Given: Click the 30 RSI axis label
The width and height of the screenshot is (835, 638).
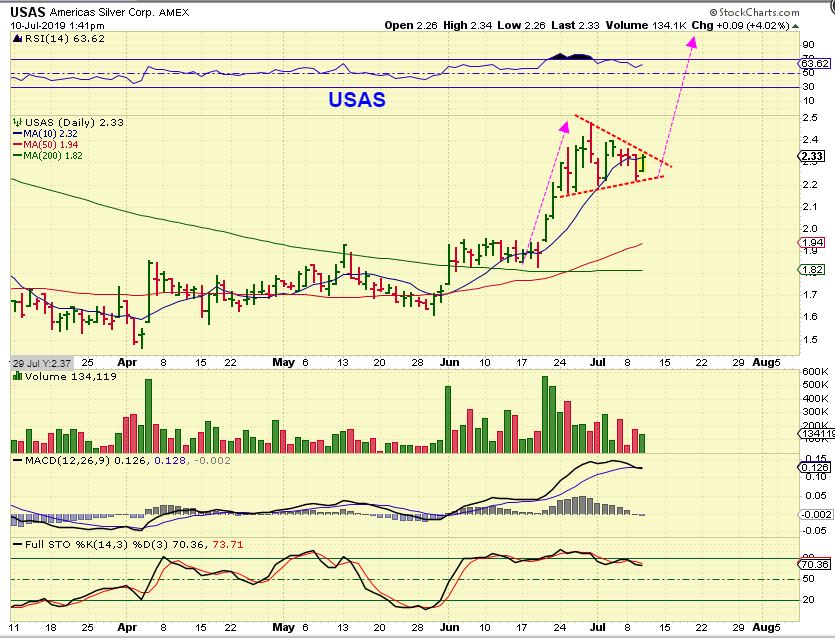Looking at the screenshot, I should pos(808,87).
